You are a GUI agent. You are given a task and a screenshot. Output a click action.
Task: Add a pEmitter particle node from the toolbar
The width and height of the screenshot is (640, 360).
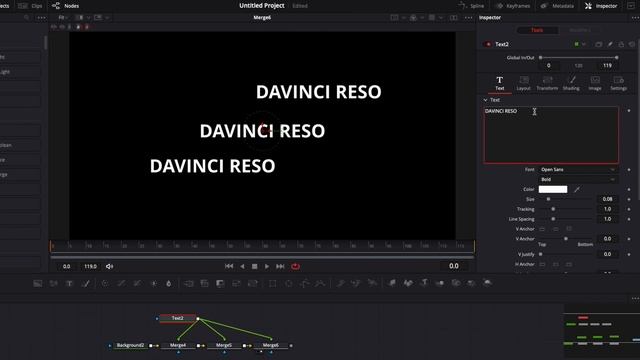pos(340,283)
